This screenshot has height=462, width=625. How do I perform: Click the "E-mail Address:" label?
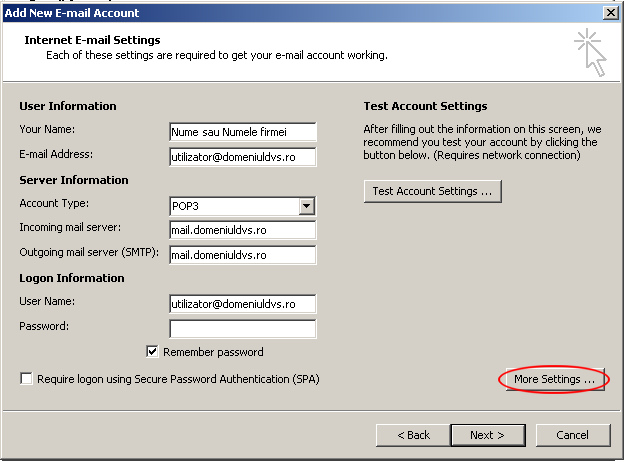[56, 154]
